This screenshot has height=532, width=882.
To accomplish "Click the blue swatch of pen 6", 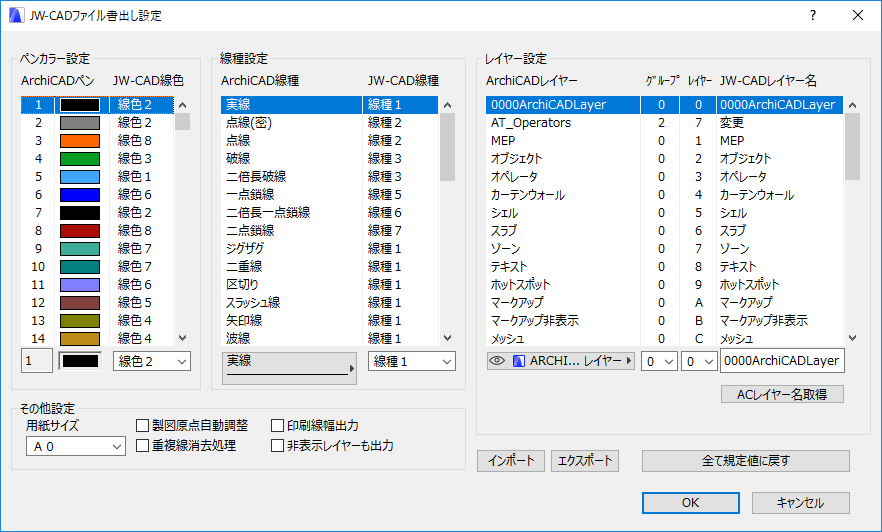I will [80, 195].
